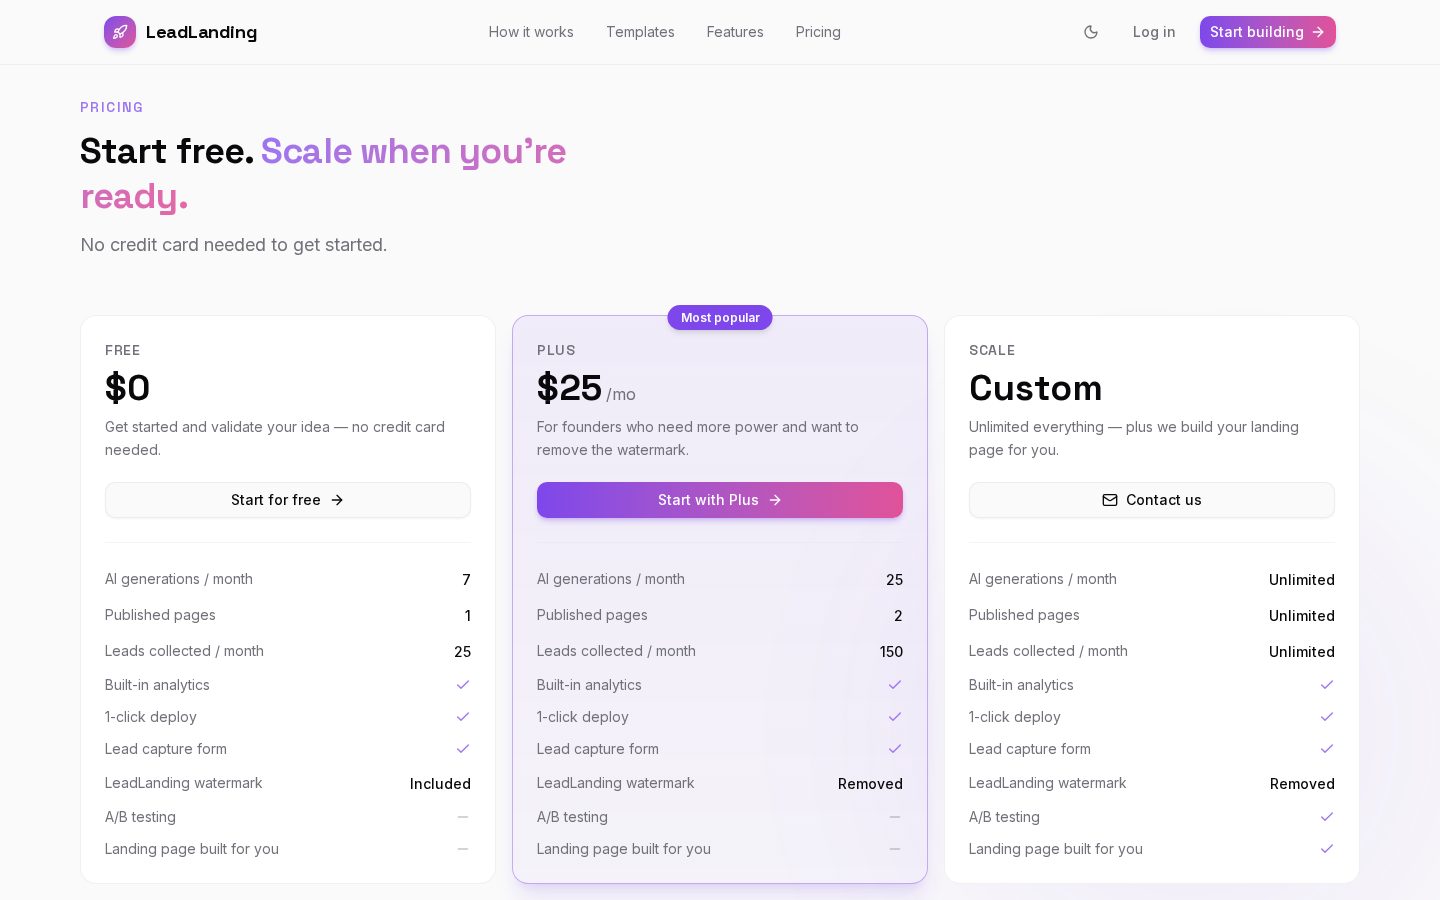Select the Pricing nav link
Screen dimensions: 1440x900
[x=818, y=32]
